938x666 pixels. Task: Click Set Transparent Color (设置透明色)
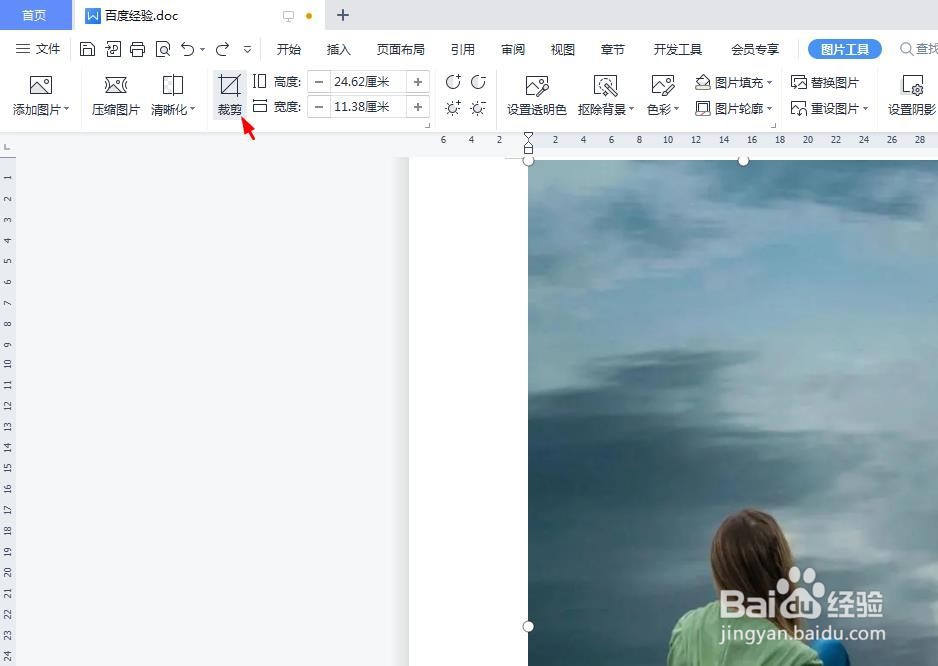[537, 95]
